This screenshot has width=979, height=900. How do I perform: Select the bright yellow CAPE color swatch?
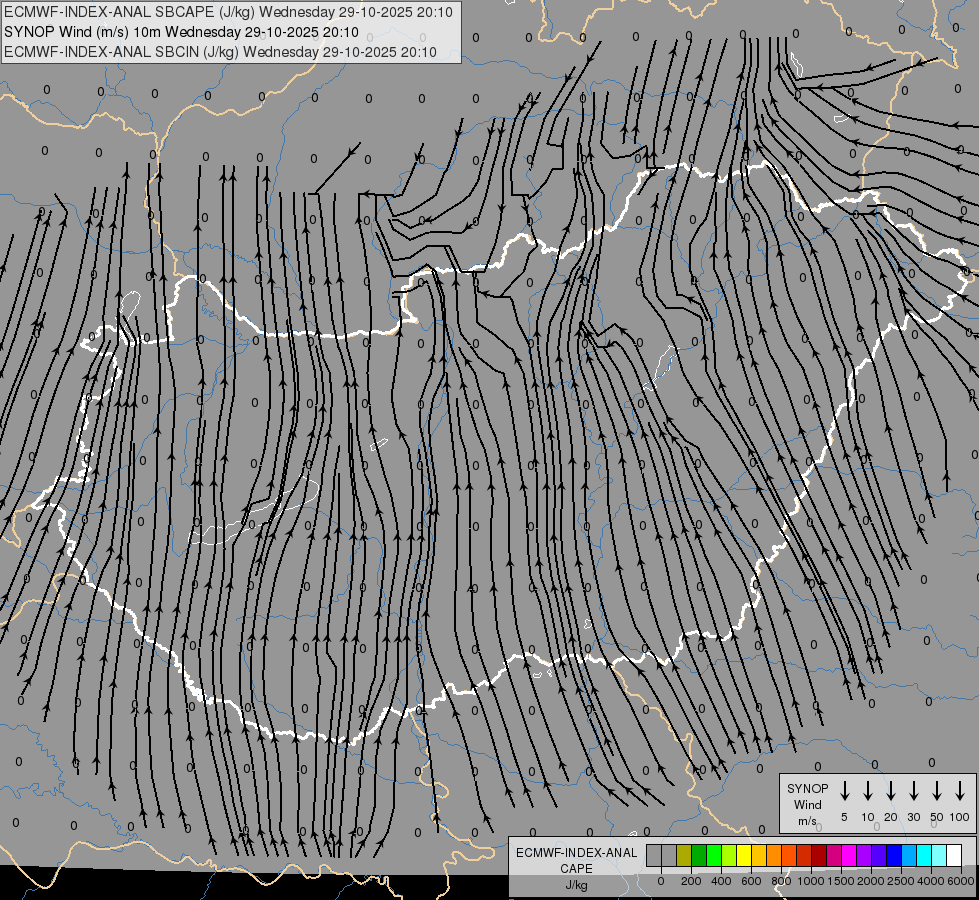coord(744,855)
